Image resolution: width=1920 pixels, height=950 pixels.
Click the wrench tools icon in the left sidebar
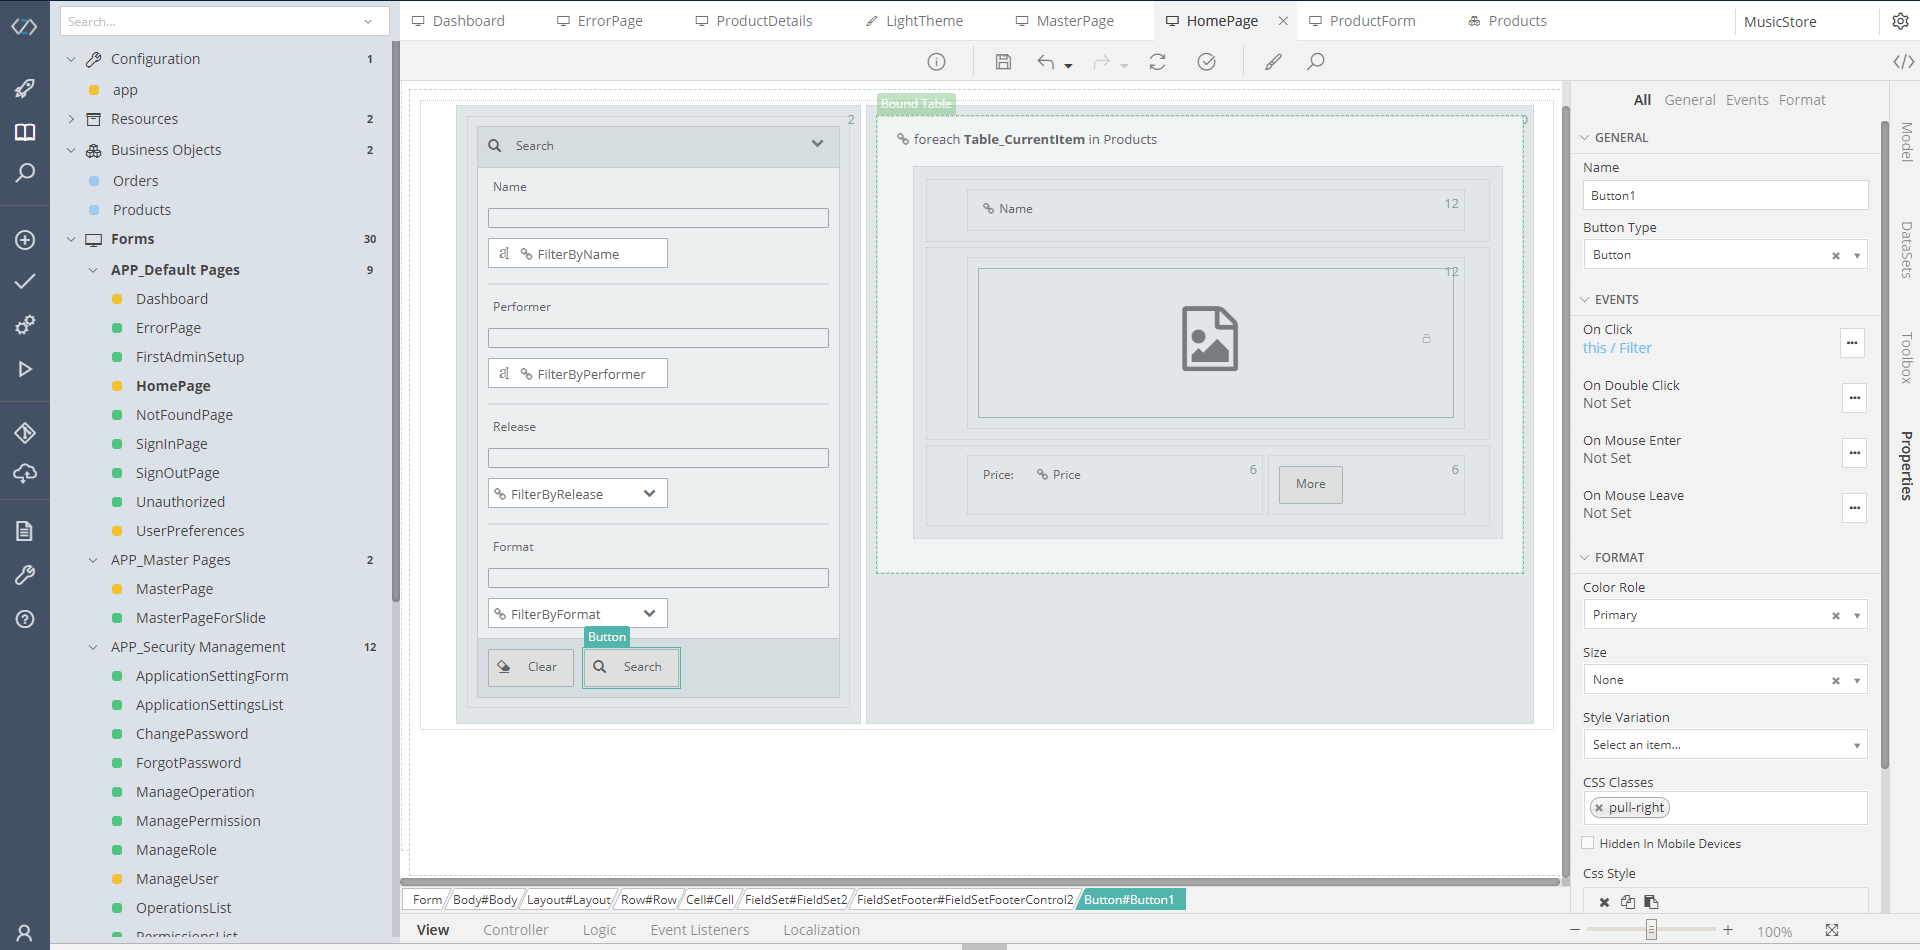tap(24, 574)
